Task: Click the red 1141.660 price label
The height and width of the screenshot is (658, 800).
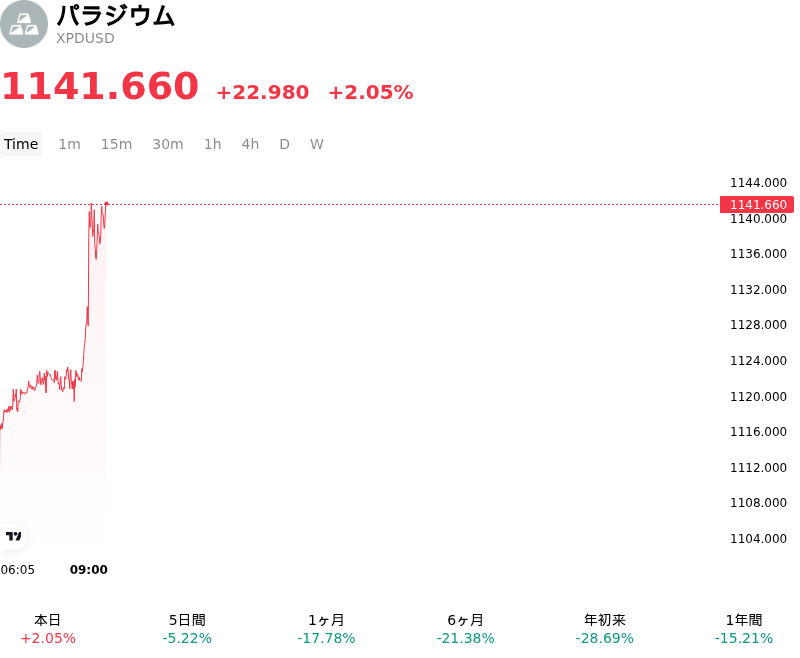Action: pyautogui.click(x=757, y=205)
